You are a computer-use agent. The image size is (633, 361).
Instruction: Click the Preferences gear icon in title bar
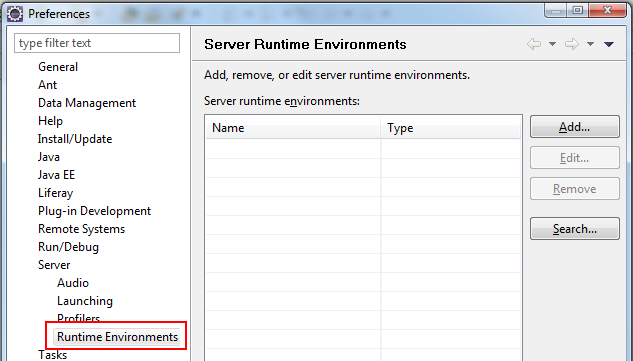click(x=15, y=14)
